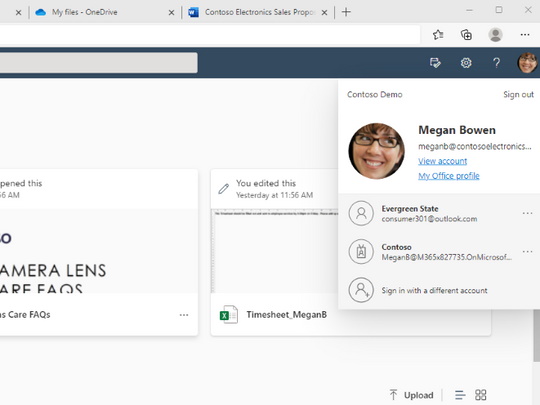The height and width of the screenshot is (405, 540).
Task: Click the add-account person icon
Action: (x=361, y=290)
